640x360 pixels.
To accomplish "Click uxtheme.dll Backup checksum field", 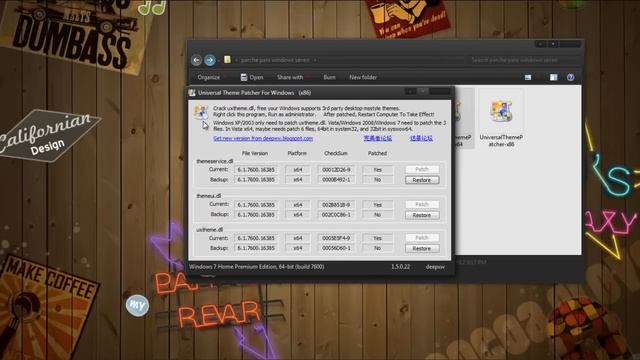I will pyautogui.click(x=336, y=248).
